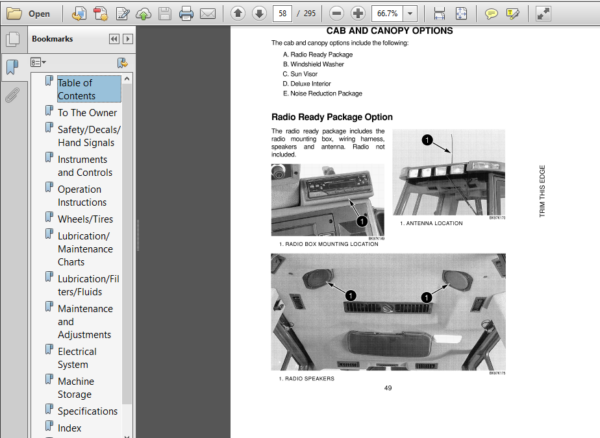Open the bookmarks options menu dropdown

pyautogui.click(x=38, y=62)
